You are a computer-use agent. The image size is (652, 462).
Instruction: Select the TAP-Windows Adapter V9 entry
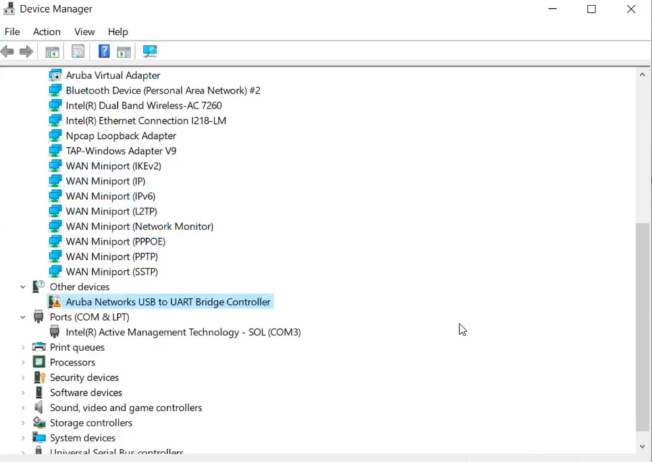[x=121, y=151]
